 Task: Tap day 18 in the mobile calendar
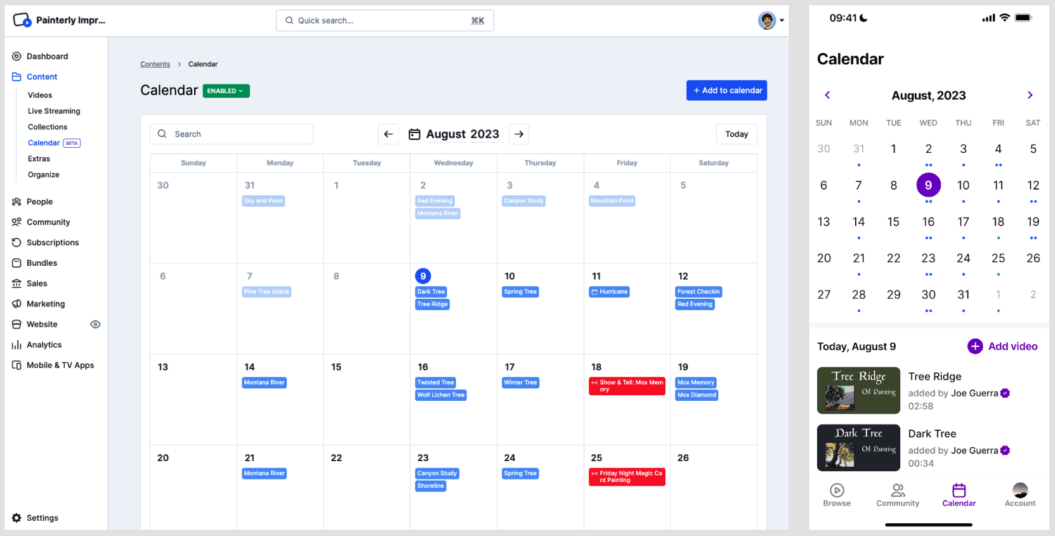(998, 222)
